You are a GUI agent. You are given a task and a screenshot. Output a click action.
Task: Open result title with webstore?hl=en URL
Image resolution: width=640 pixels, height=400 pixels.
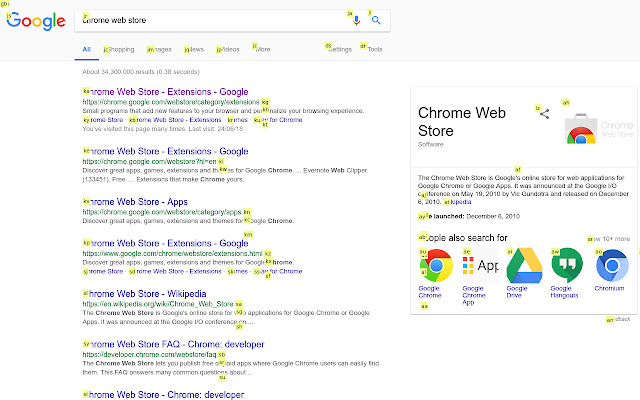point(166,151)
